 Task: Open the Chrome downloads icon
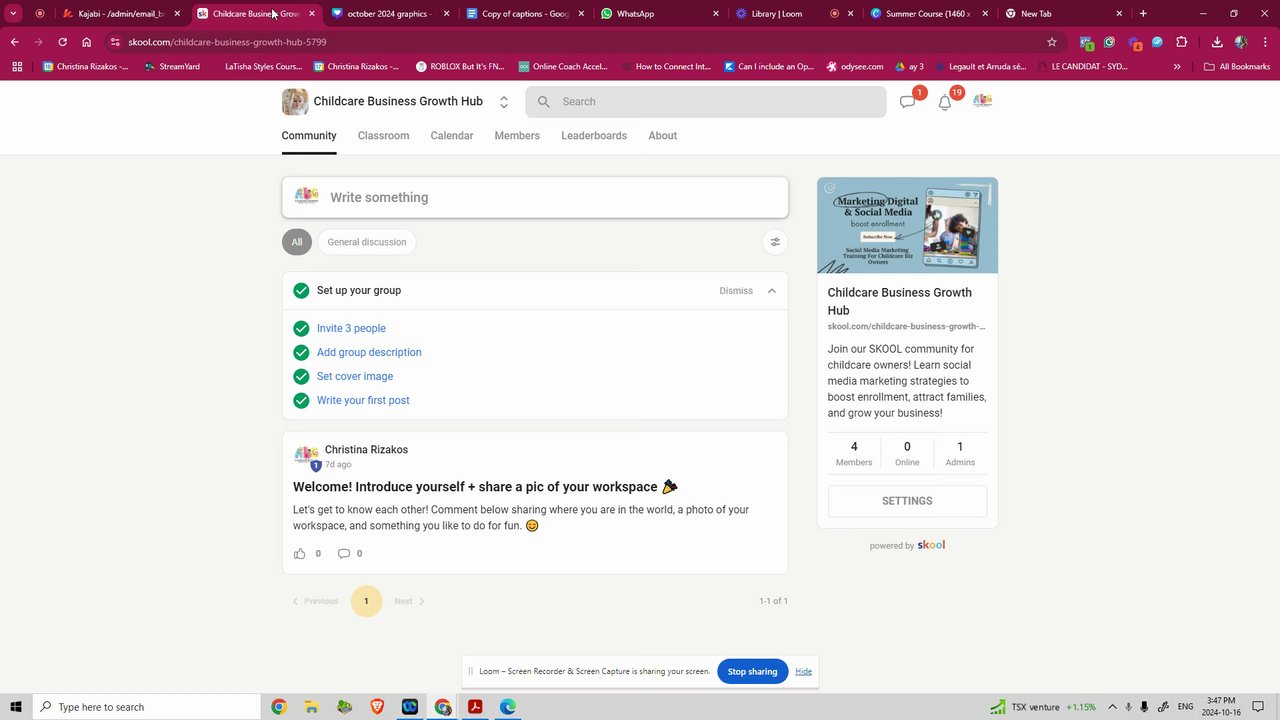point(1217,42)
